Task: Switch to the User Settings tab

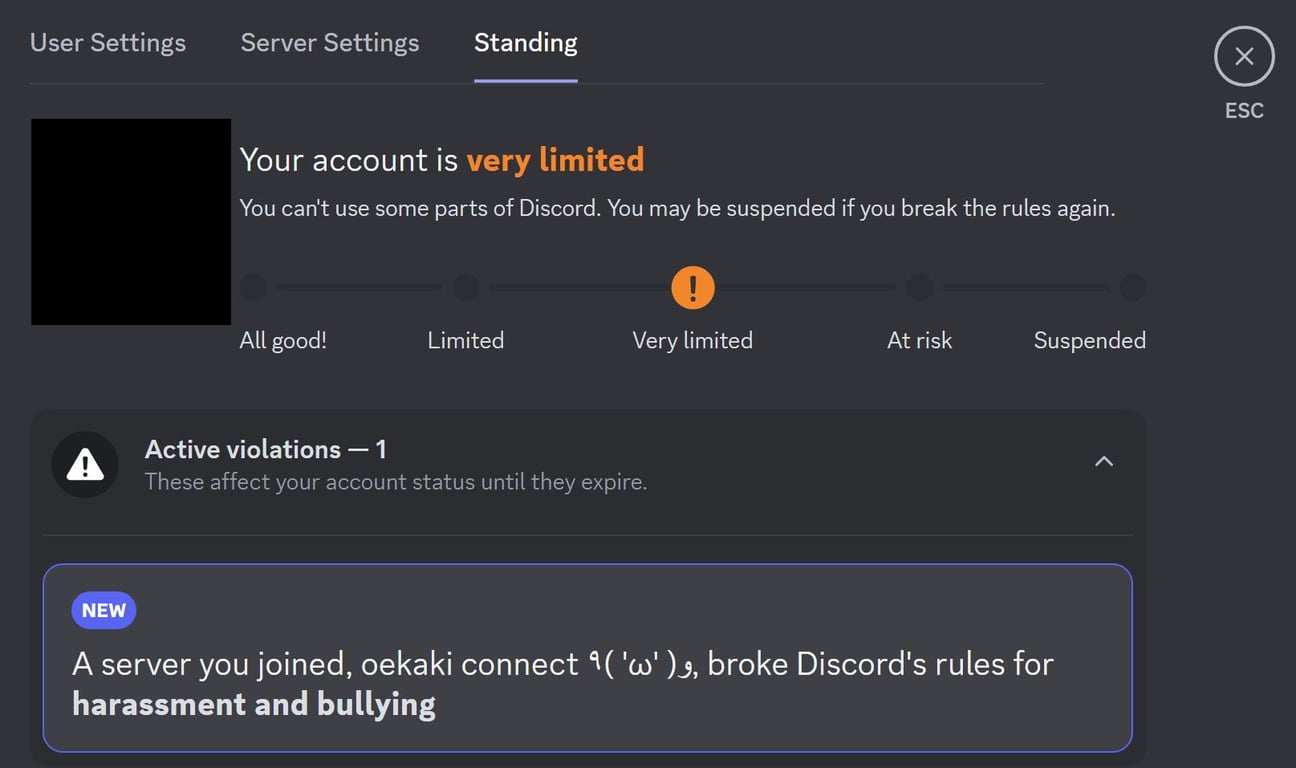Action: point(108,43)
